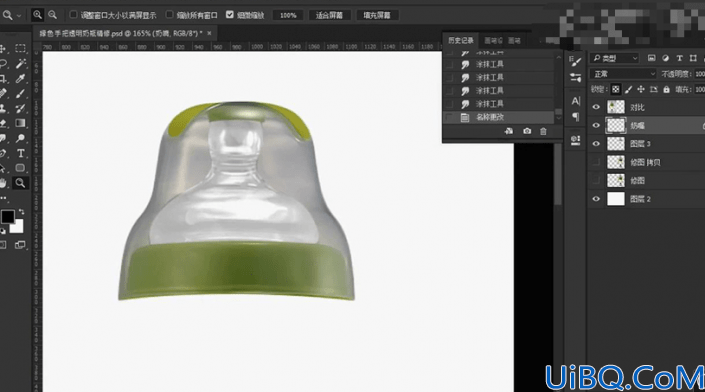The image size is (705, 392).
Task: Delete current history state with trash icon
Action: 544,131
